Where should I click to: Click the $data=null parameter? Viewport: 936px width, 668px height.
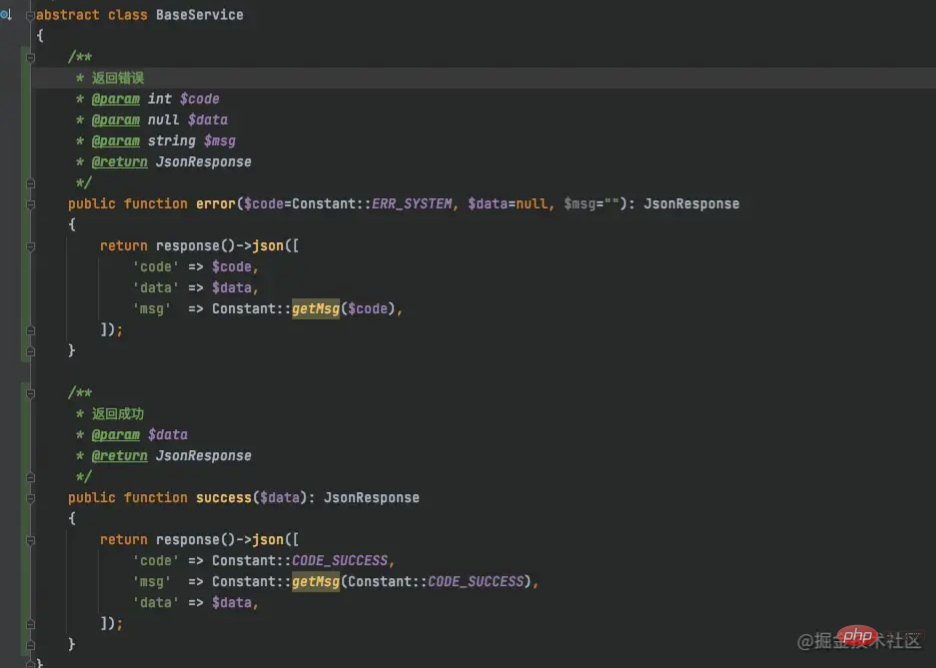507,204
